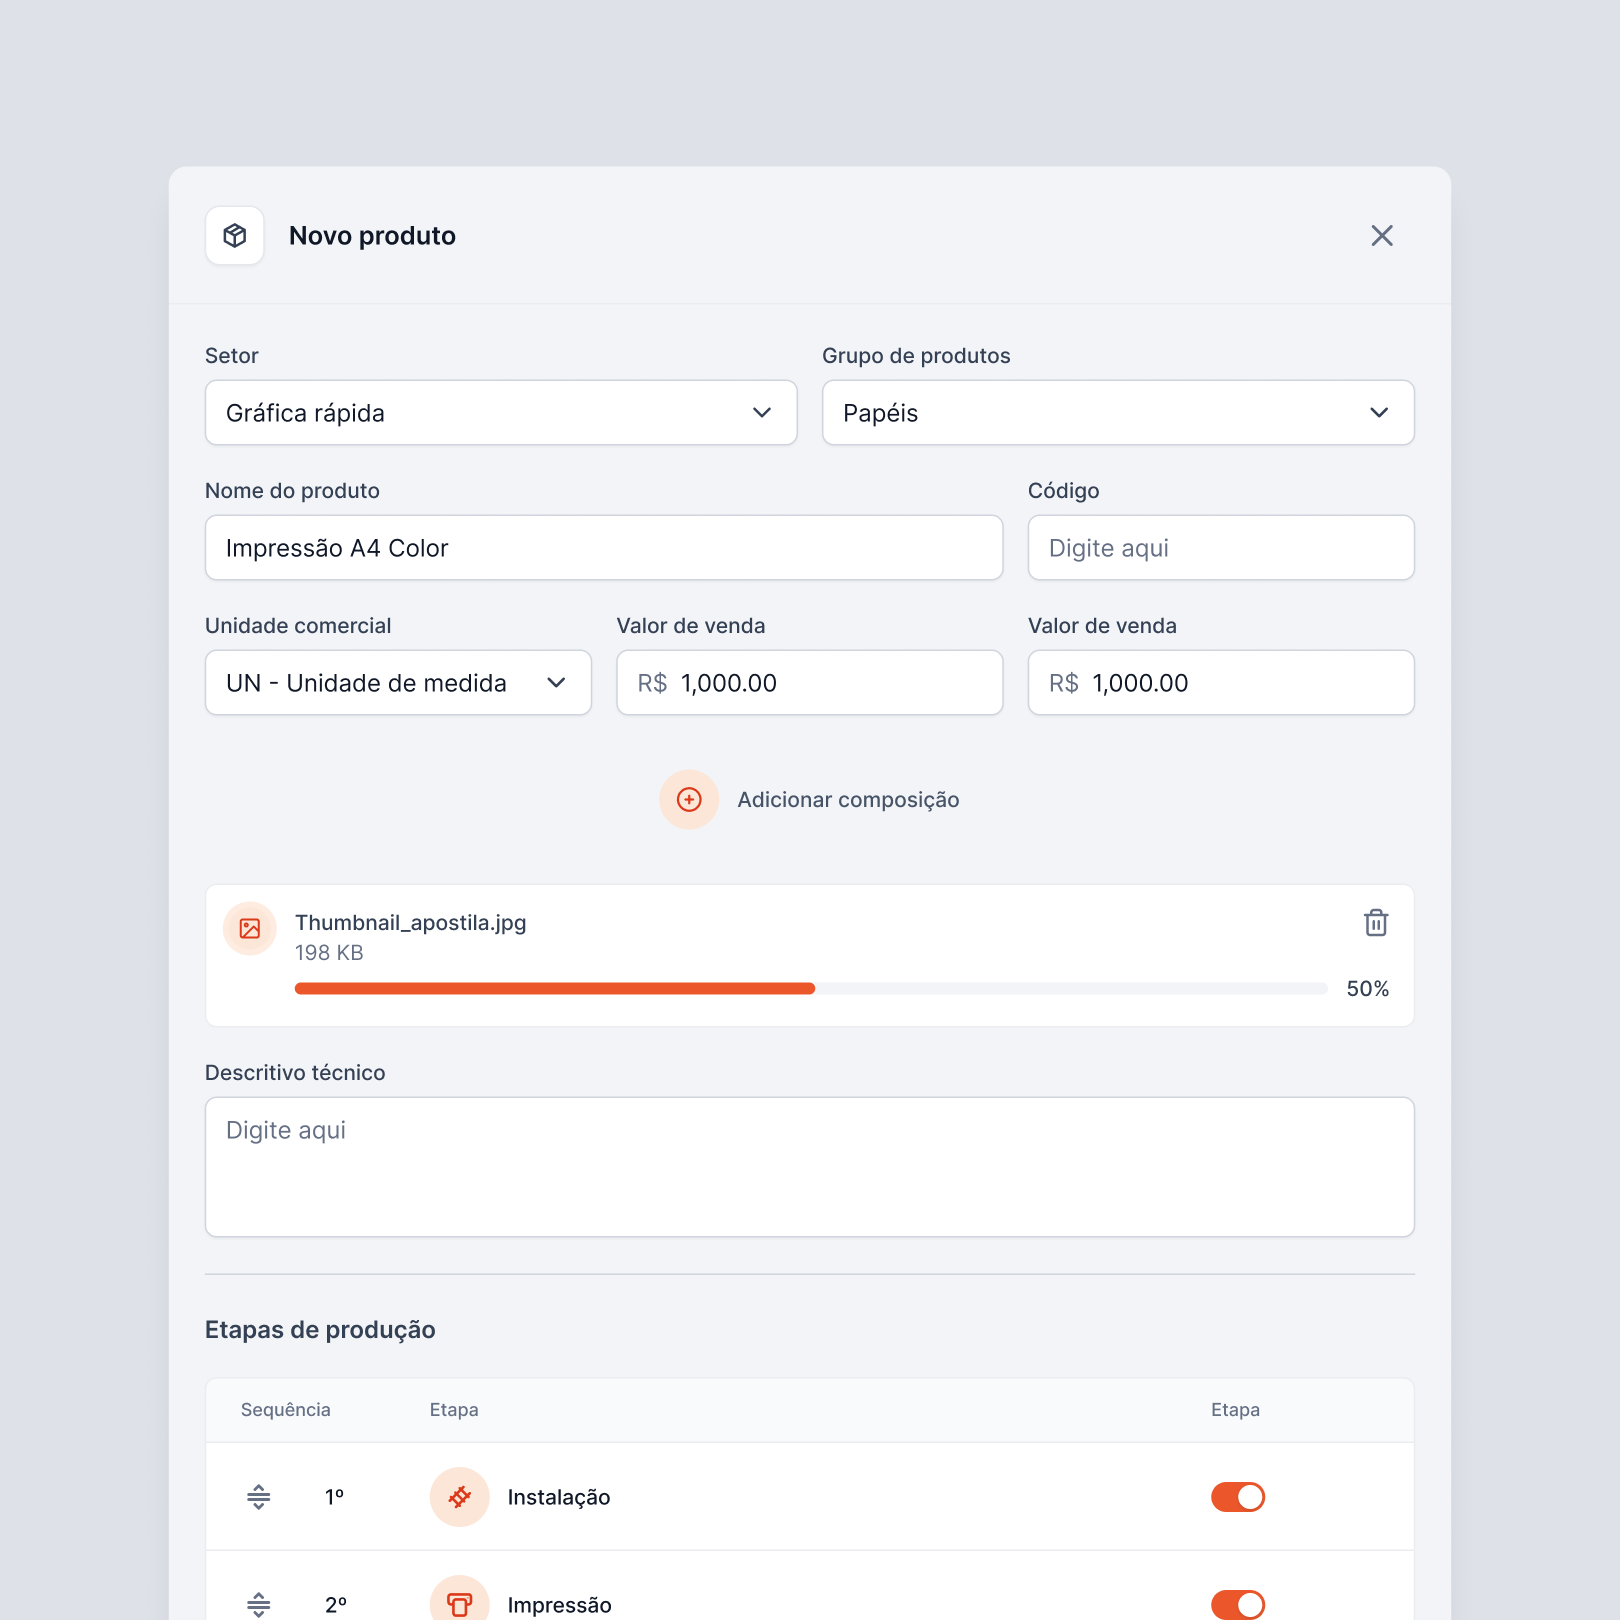Viewport: 1620px width, 1620px height.
Task: Focus the Código input field
Action: click(1220, 548)
